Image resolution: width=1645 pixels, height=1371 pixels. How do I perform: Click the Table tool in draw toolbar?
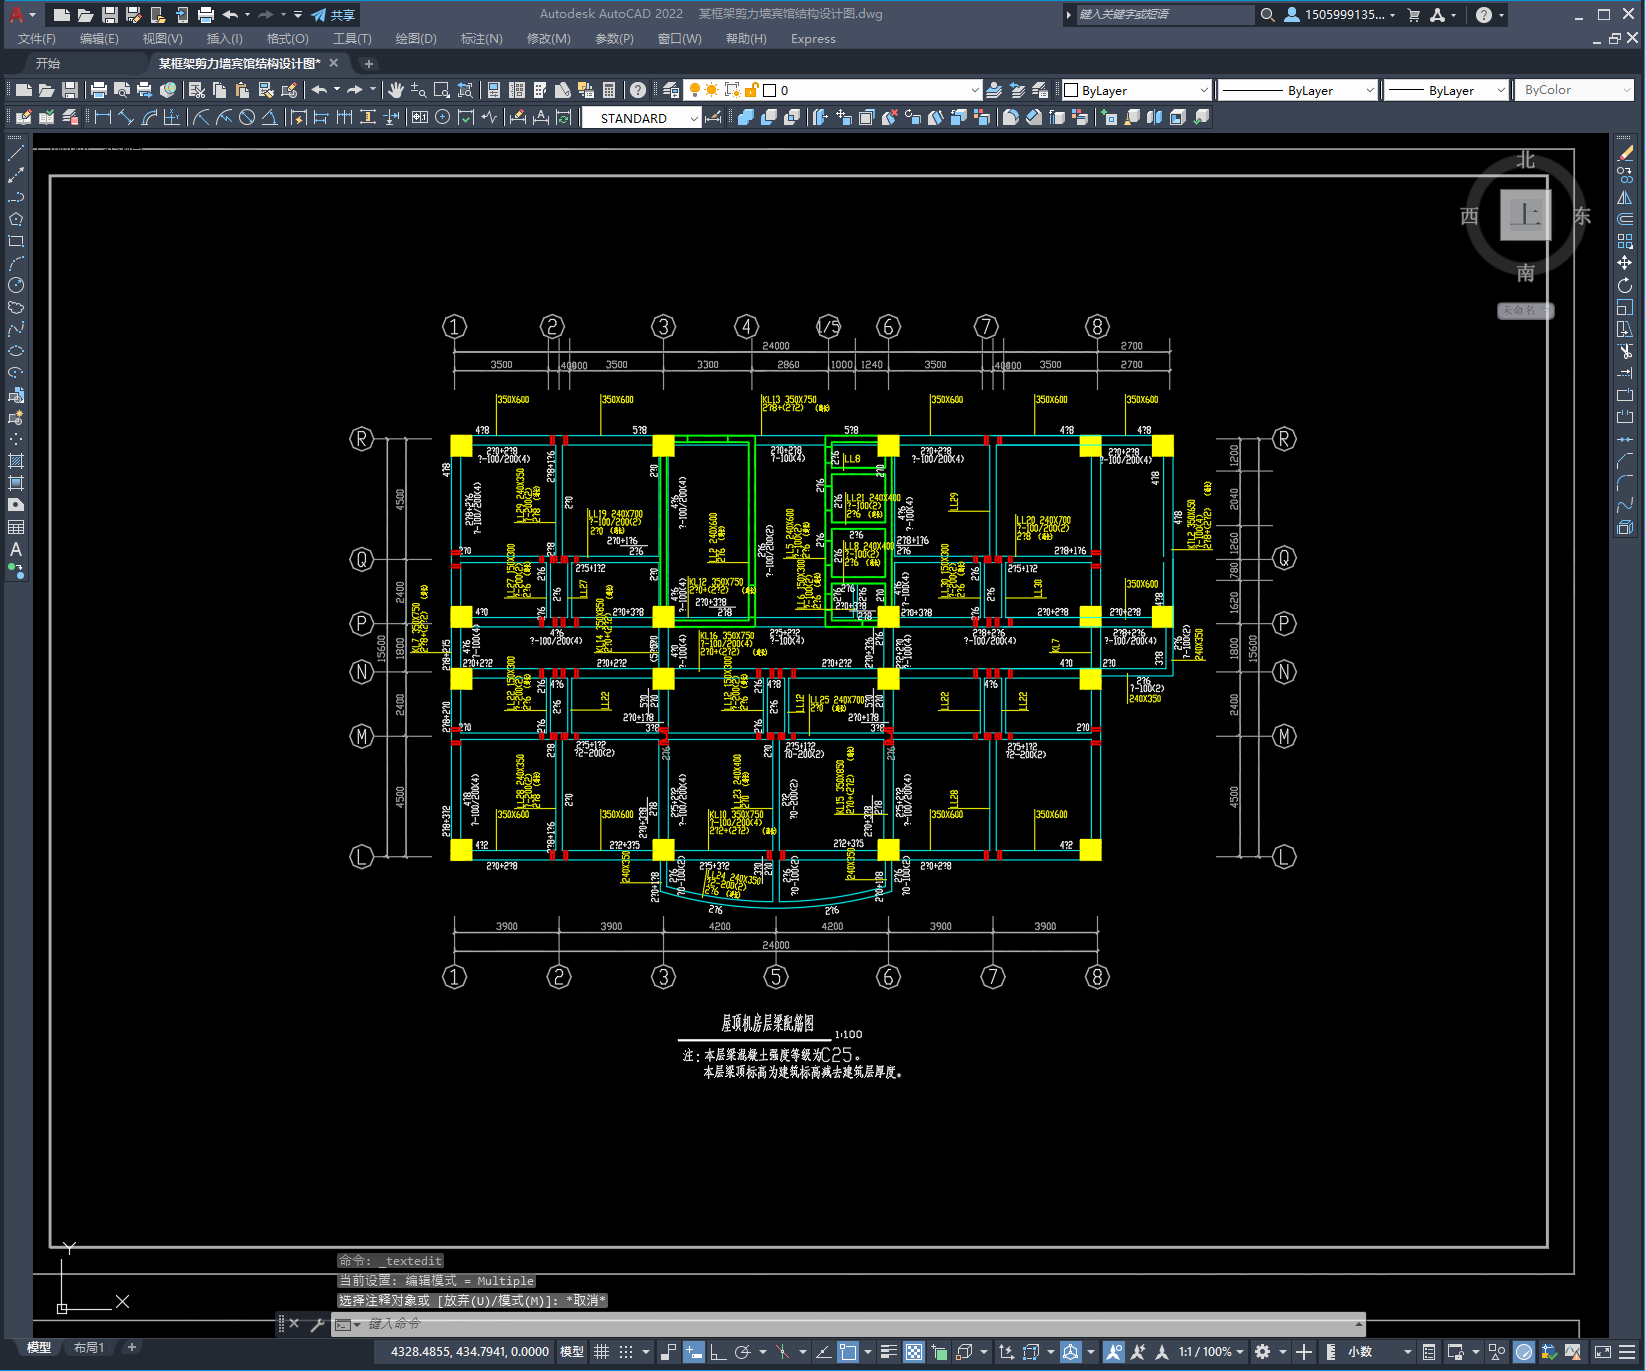[16, 527]
